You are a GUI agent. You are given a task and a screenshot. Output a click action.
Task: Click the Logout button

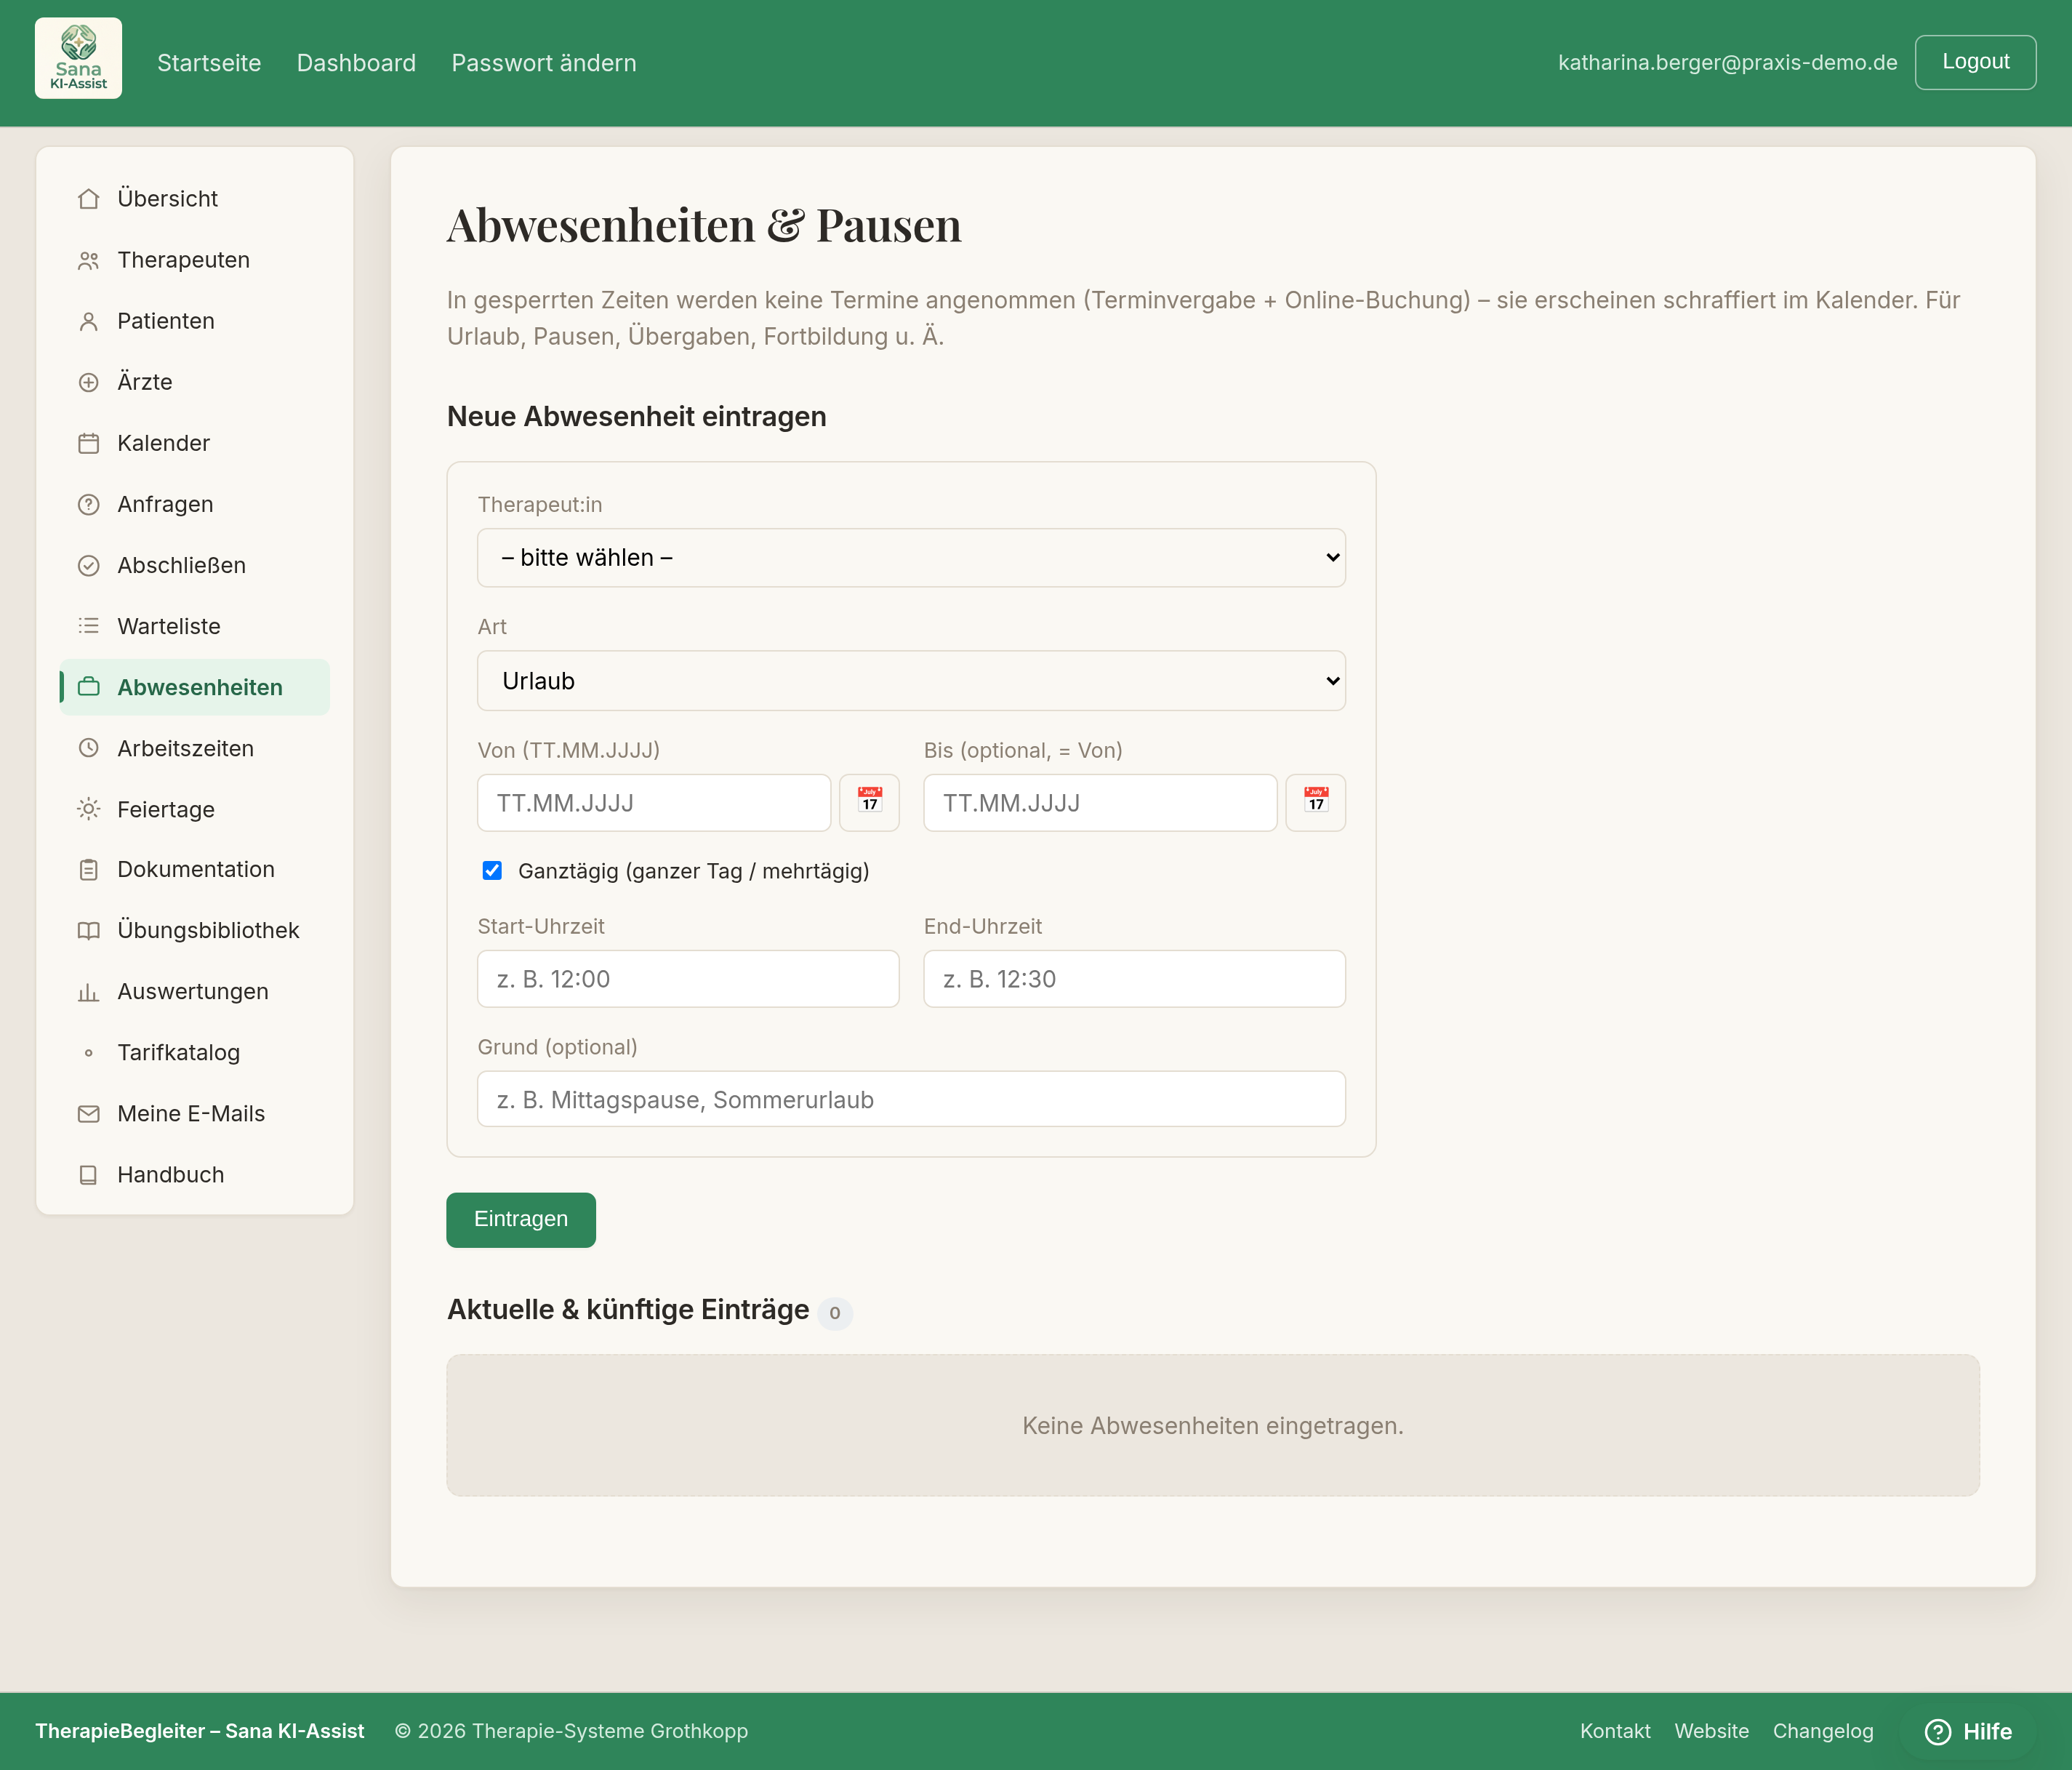(1975, 62)
